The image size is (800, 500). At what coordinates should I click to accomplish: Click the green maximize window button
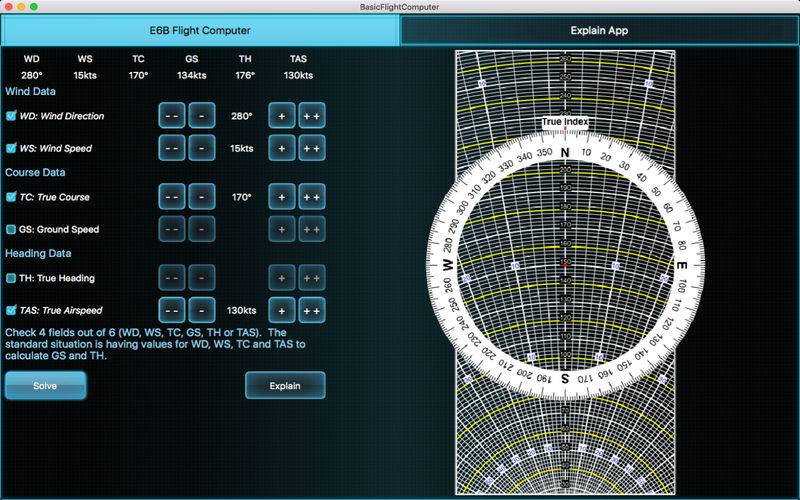[34, 7]
